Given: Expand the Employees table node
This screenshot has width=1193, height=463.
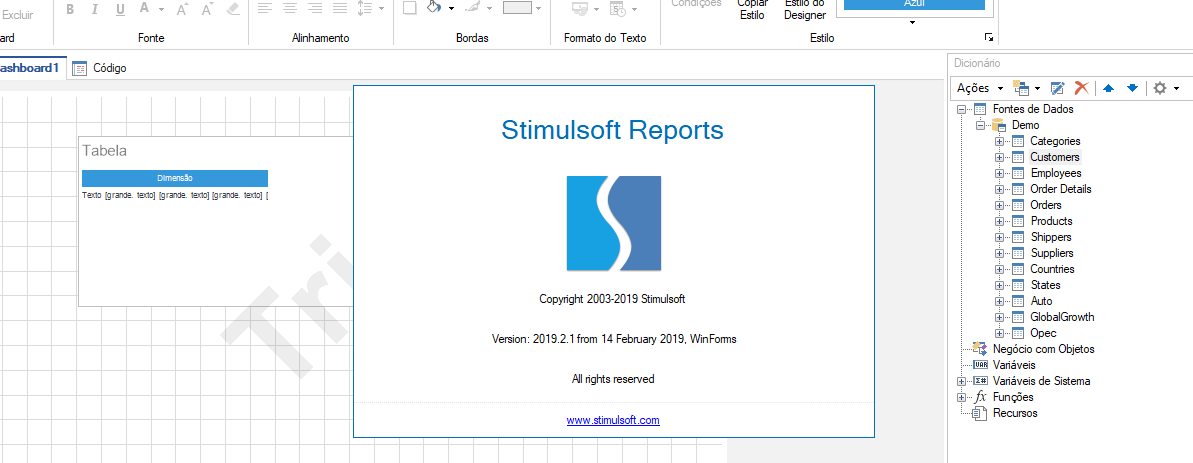Looking at the screenshot, I should pyautogui.click(x=1000, y=173).
